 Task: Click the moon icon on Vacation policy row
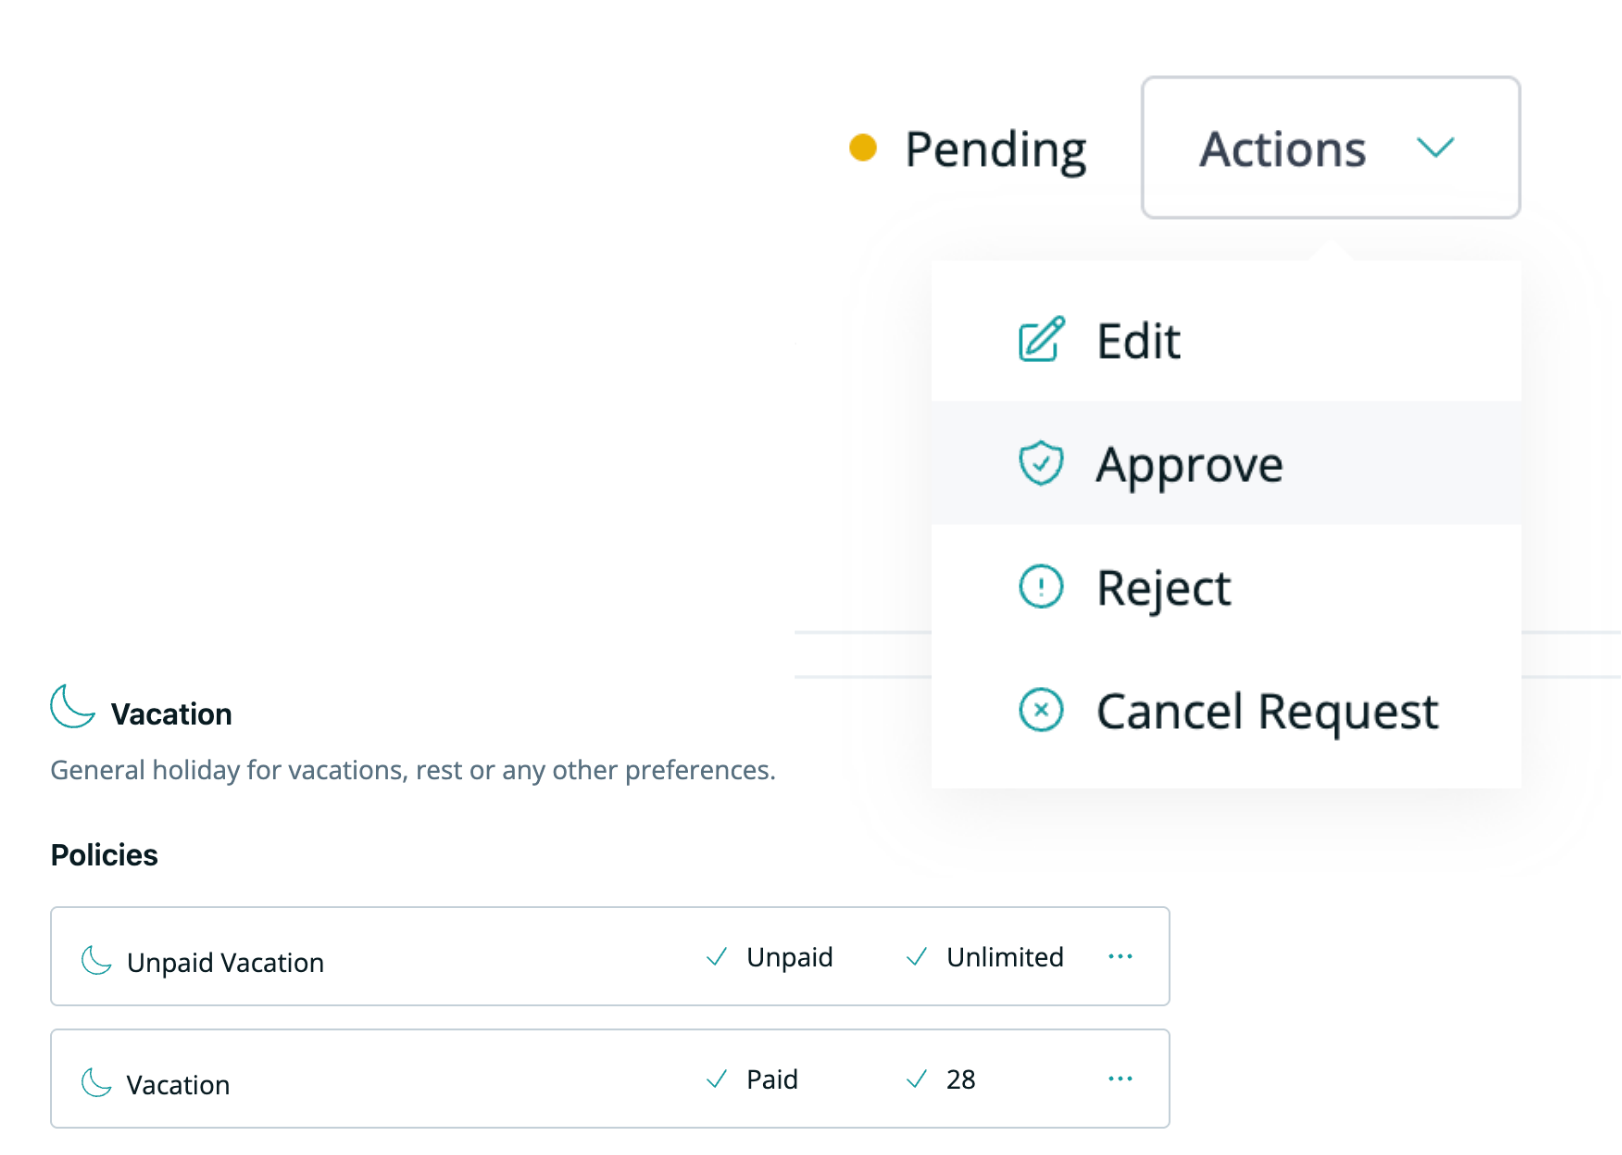96,1082
